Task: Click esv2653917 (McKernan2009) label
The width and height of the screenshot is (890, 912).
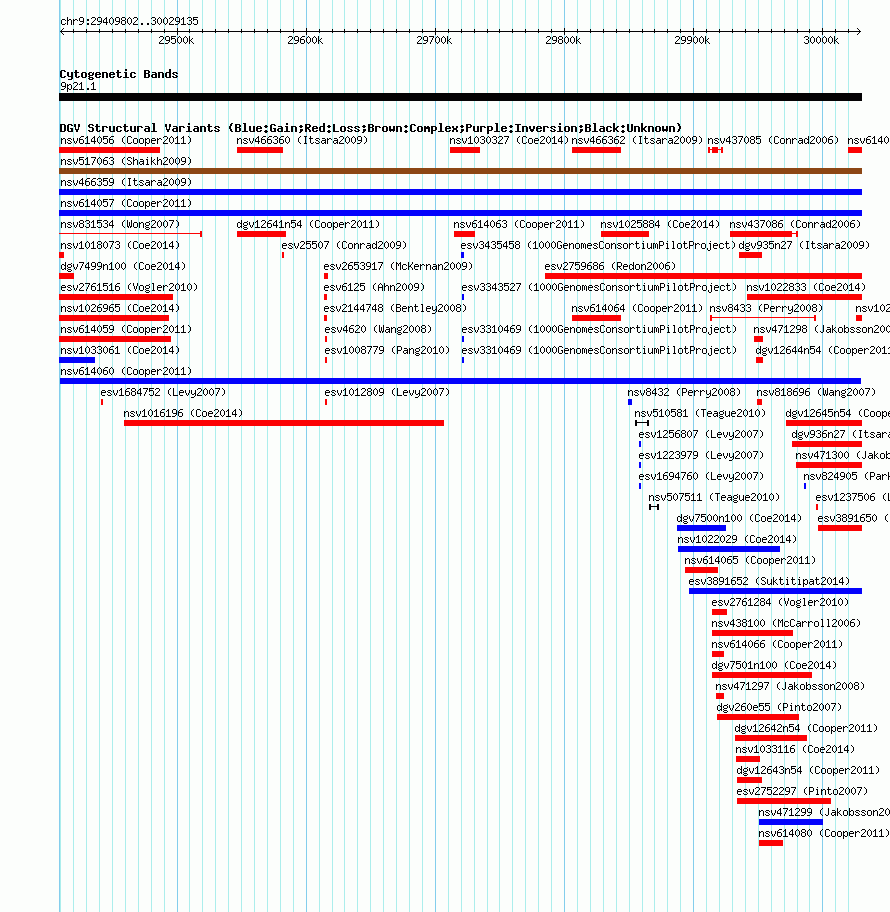Action: click(398, 266)
